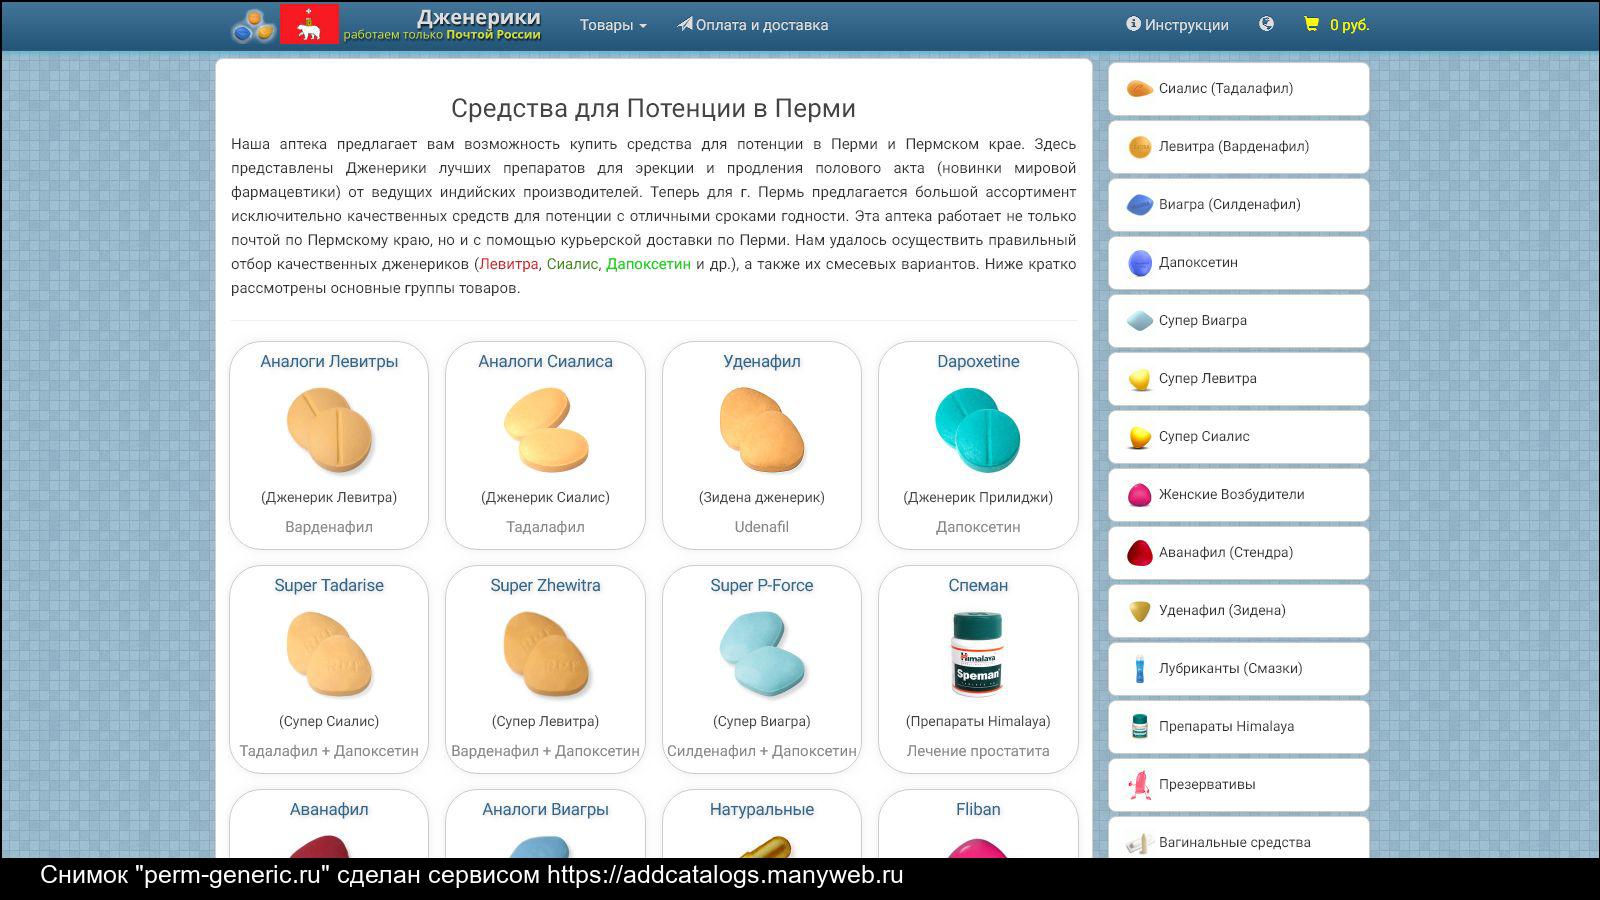Select the Супер Левитра sidebar category
1600x900 pixels.
pos(1238,378)
